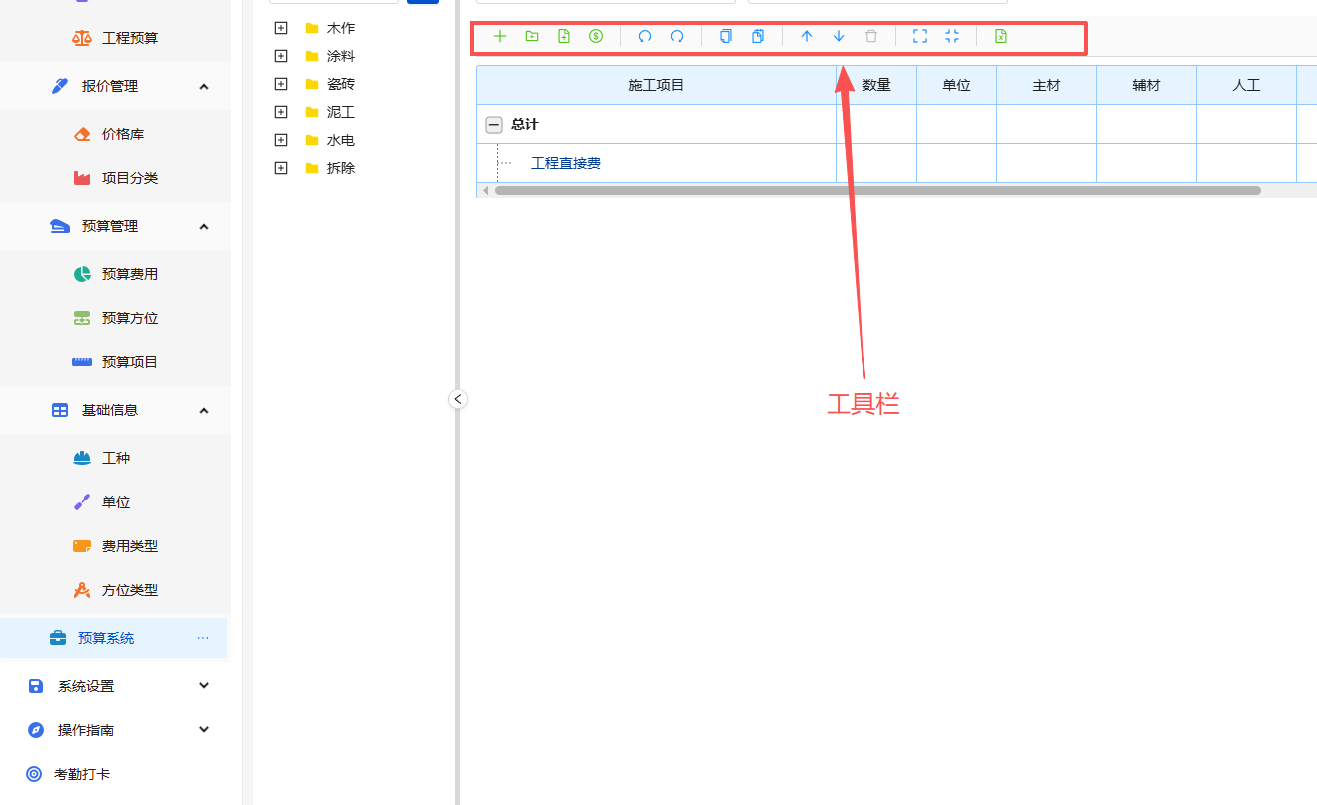Expand the 水电 tree node
The width and height of the screenshot is (1317, 805).
(281, 139)
